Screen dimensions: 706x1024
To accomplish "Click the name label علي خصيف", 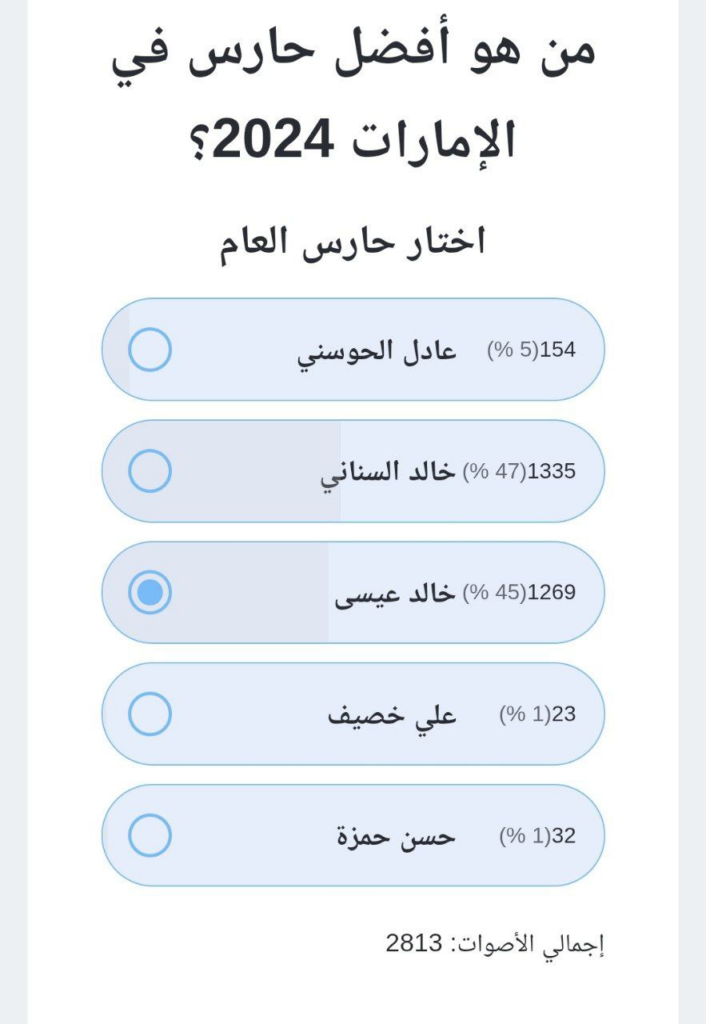I will [392, 716].
